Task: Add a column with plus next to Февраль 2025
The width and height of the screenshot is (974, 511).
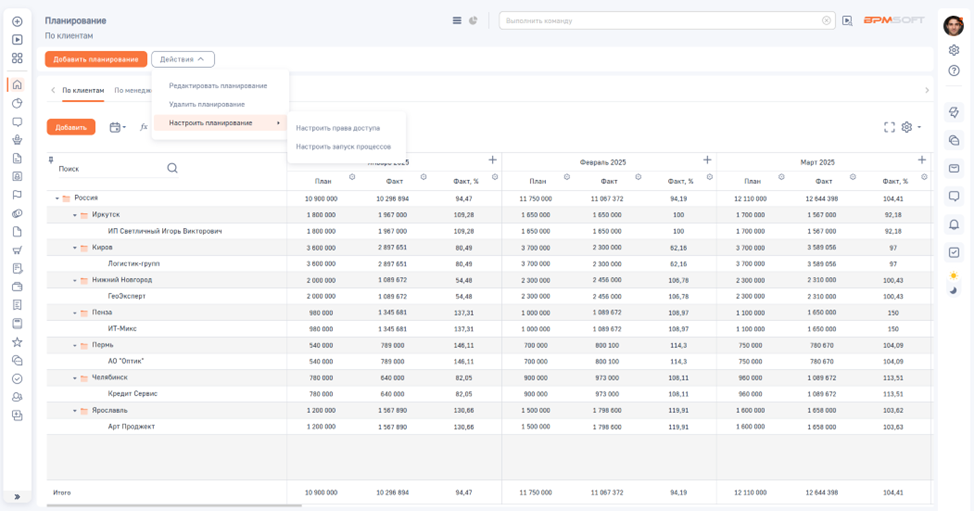Action: [x=707, y=160]
